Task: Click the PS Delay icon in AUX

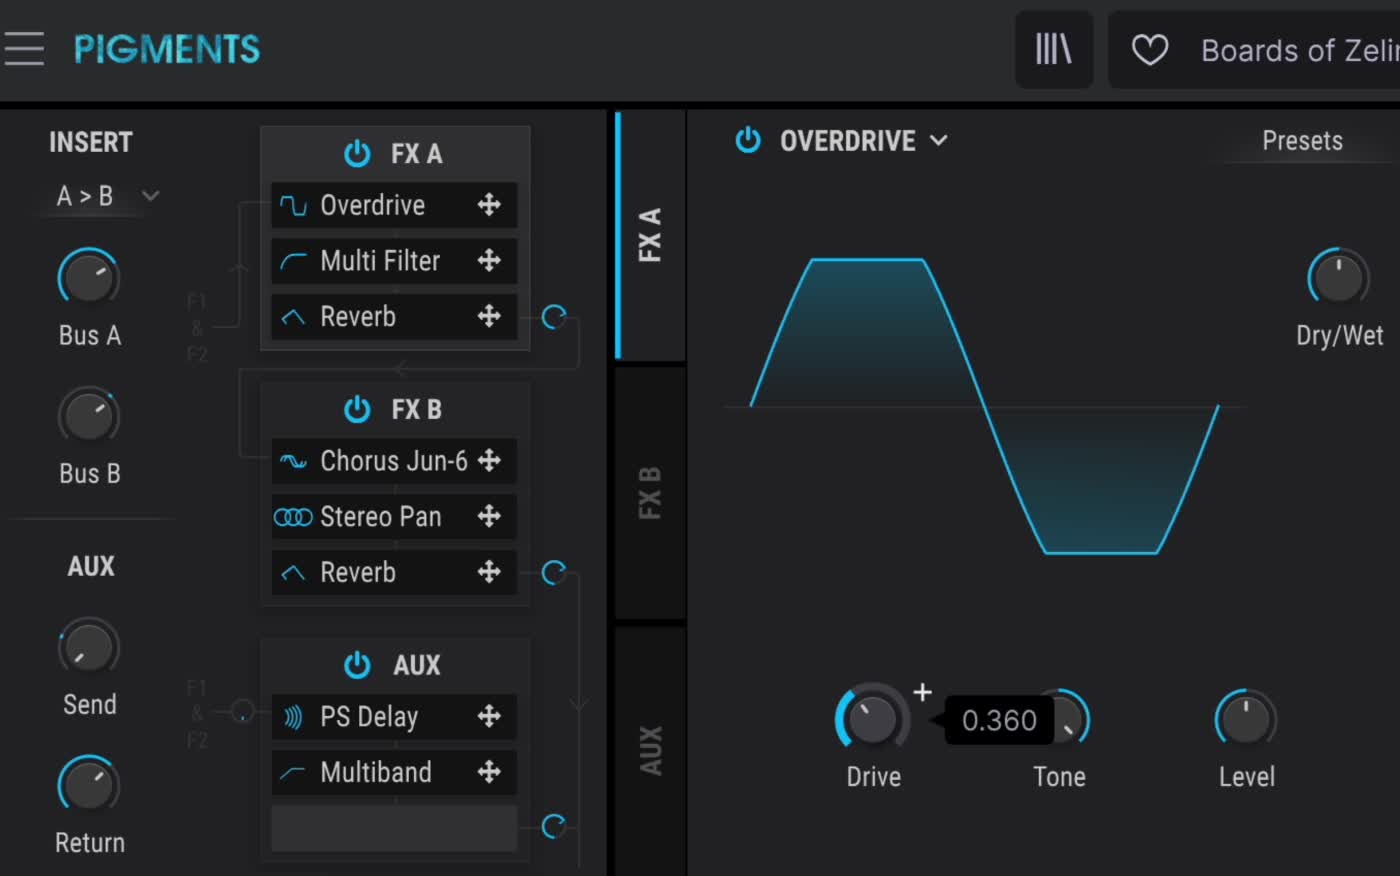Action: pos(293,717)
